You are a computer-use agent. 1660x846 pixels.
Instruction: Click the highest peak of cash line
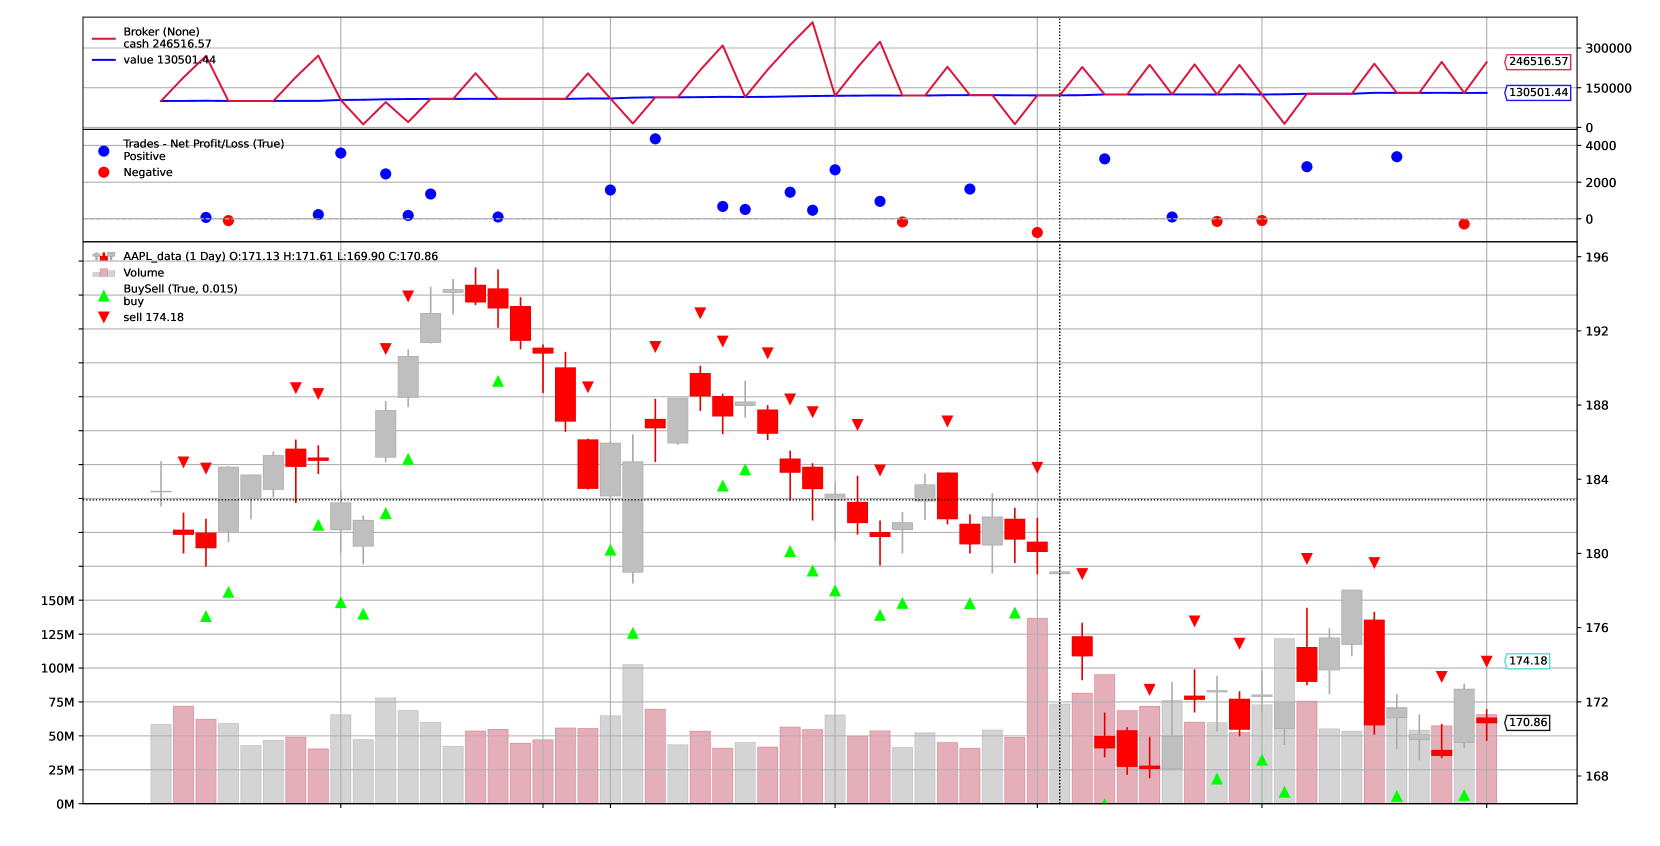click(x=812, y=22)
